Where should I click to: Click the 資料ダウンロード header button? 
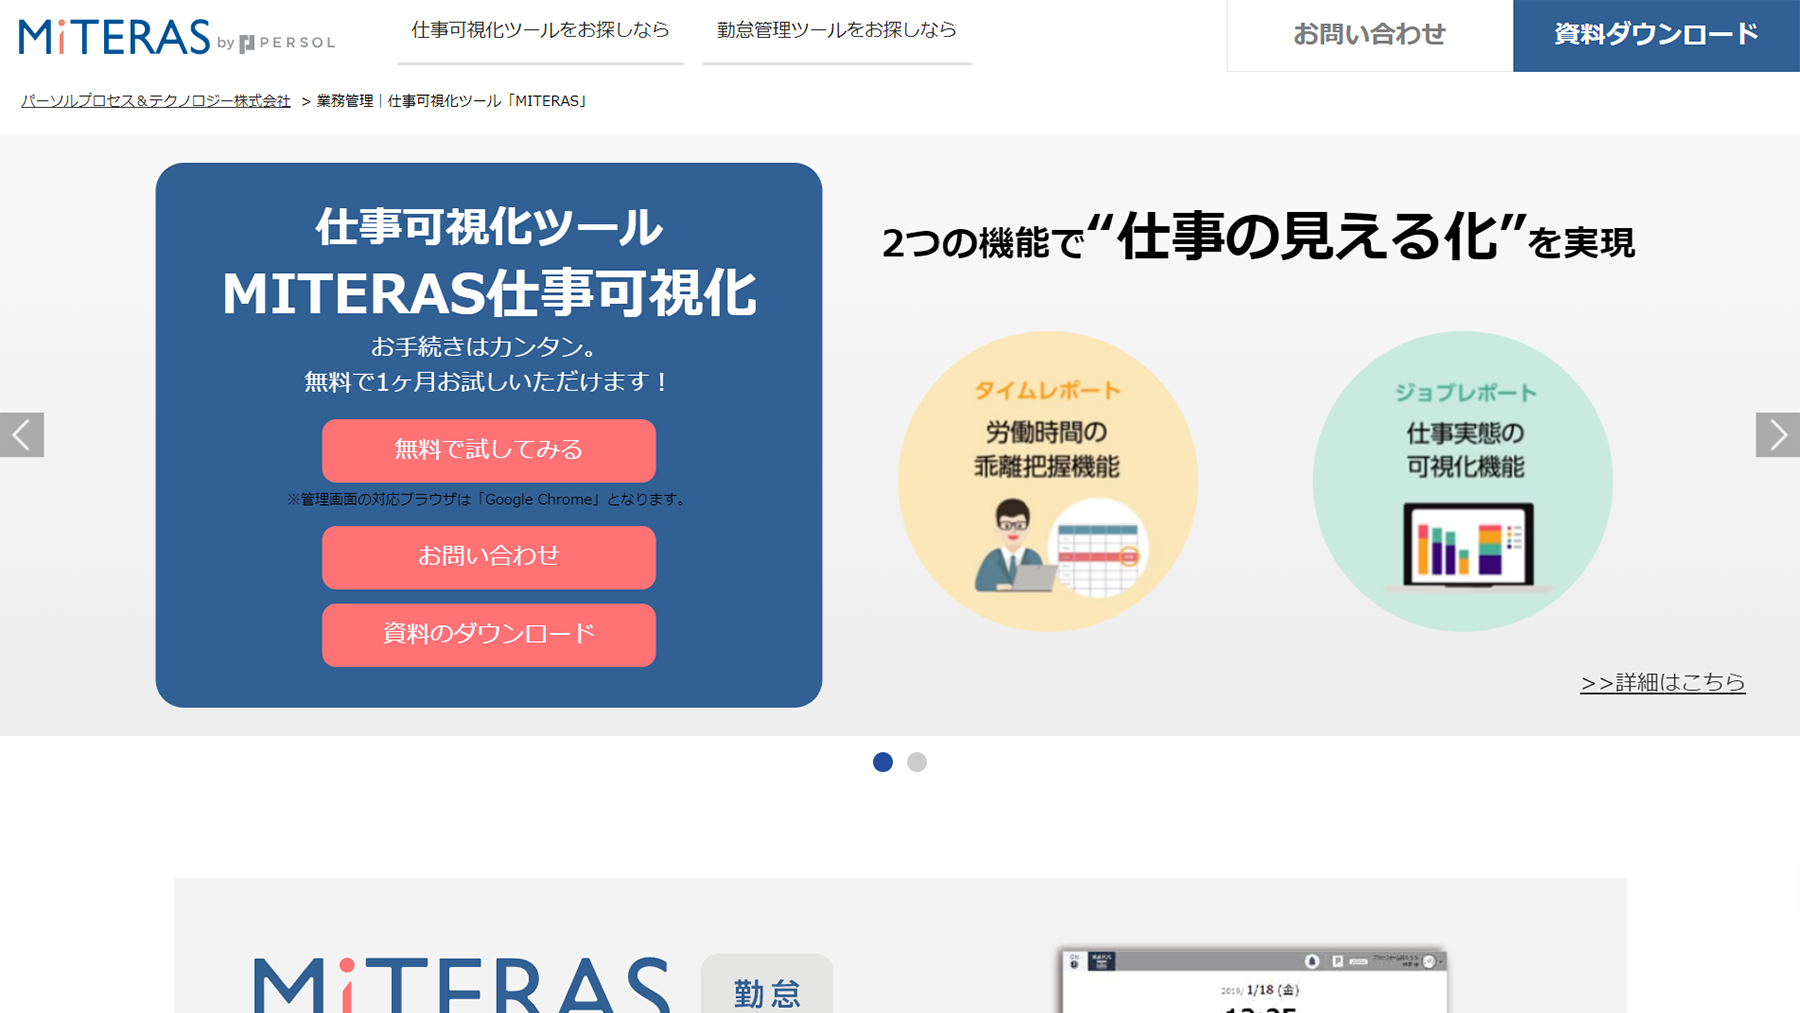(x=1656, y=35)
